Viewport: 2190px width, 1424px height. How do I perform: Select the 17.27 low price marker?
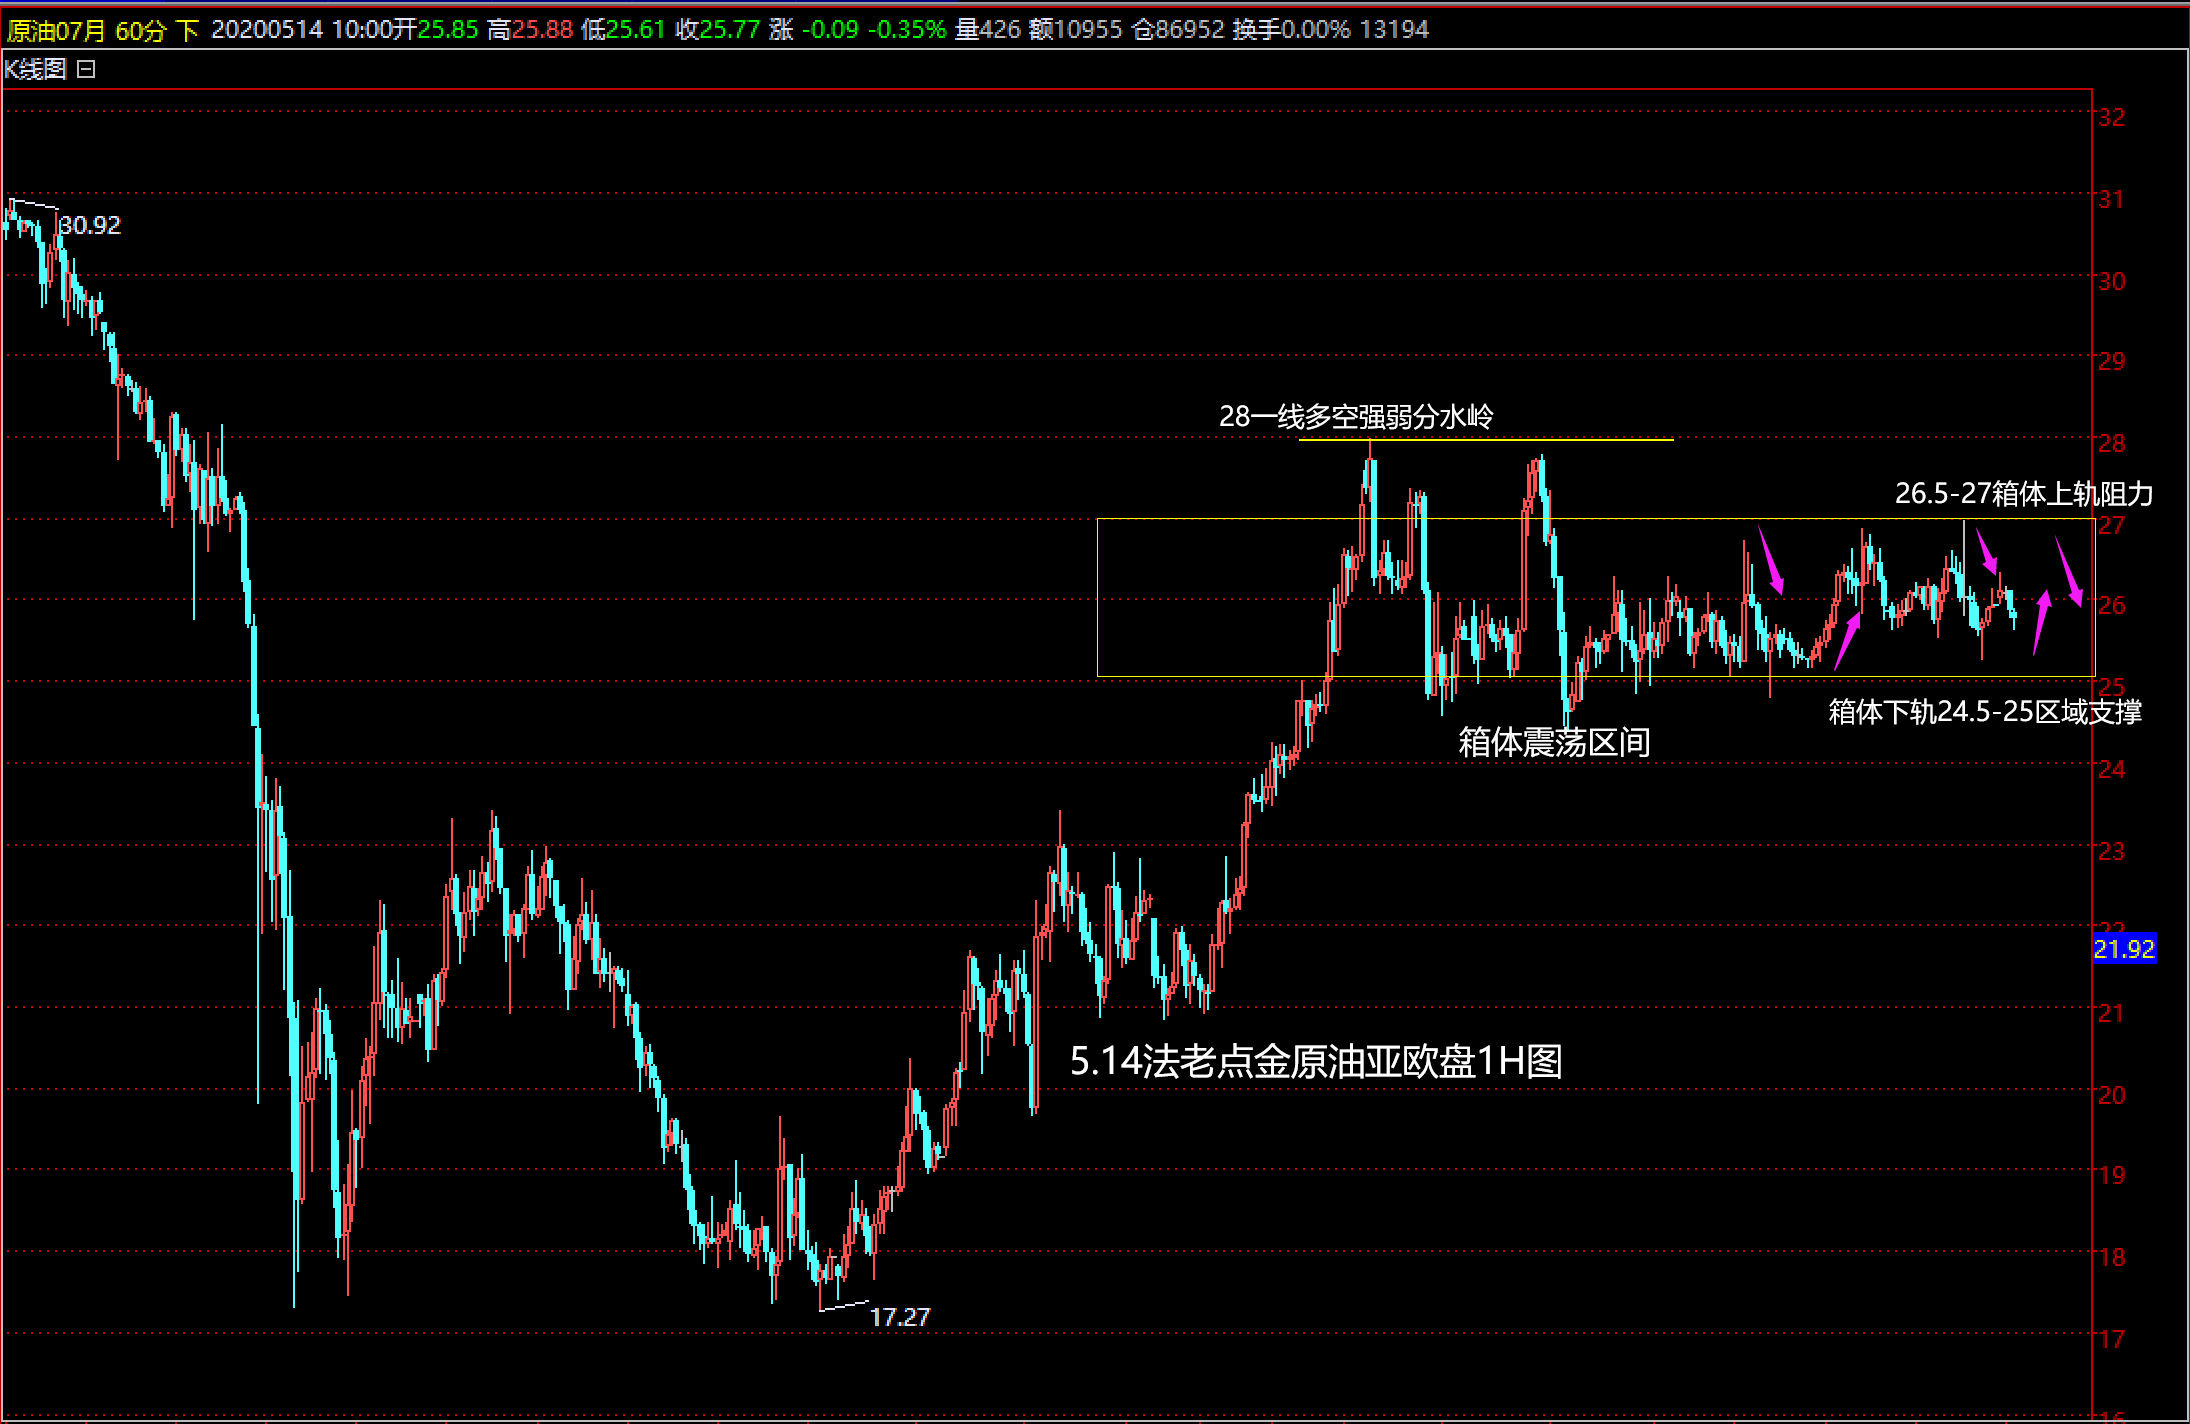[x=899, y=1317]
